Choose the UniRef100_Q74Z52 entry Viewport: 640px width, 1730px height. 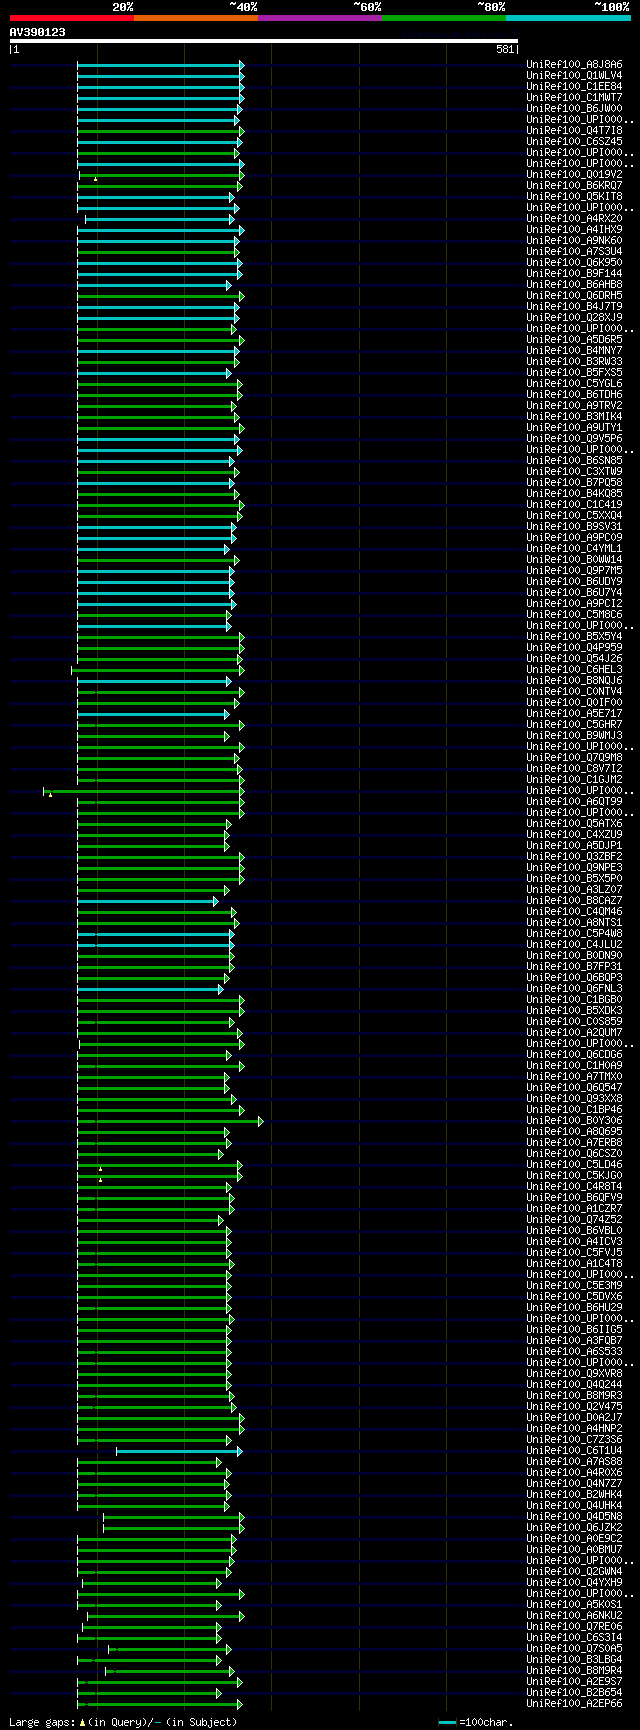(574, 1220)
